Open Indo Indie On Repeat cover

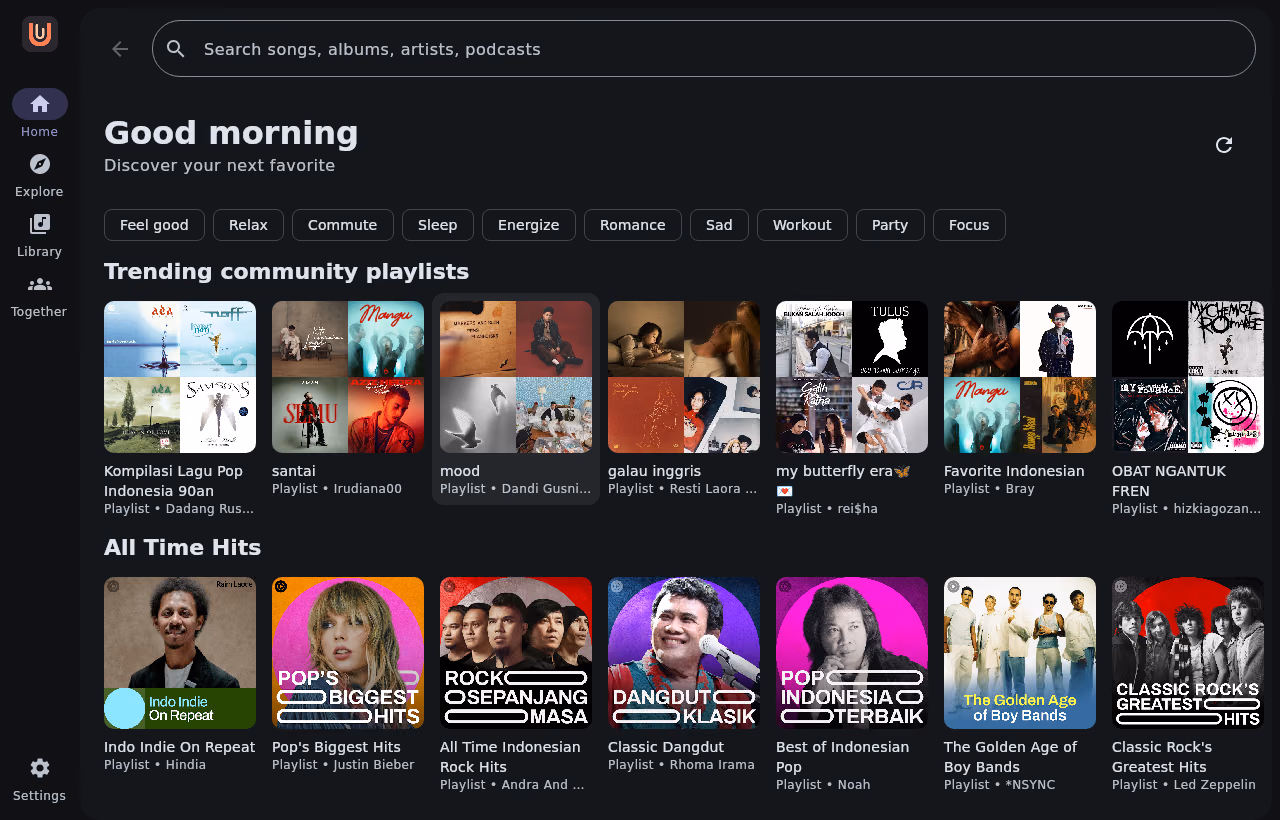(x=180, y=653)
